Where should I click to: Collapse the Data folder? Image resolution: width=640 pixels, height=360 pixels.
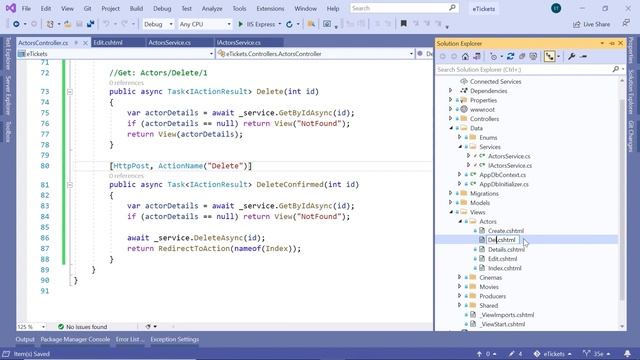point(451,128)
